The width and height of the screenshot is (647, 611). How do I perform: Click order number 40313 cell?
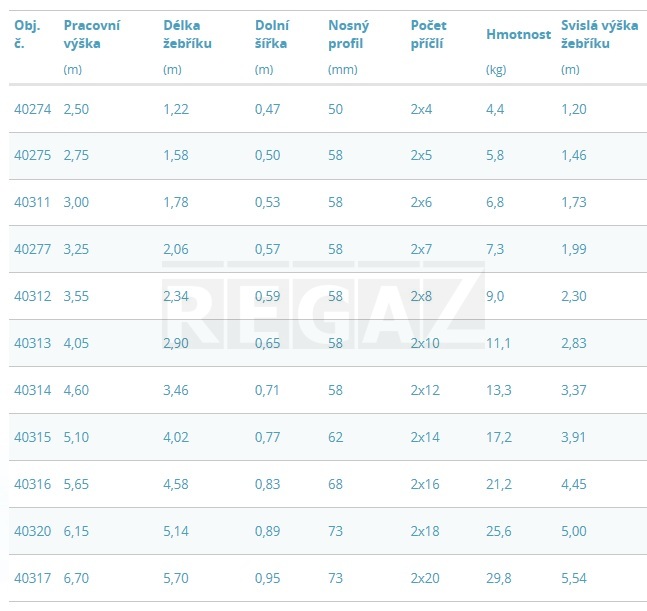pyautogui.click(x=33, y=343)
